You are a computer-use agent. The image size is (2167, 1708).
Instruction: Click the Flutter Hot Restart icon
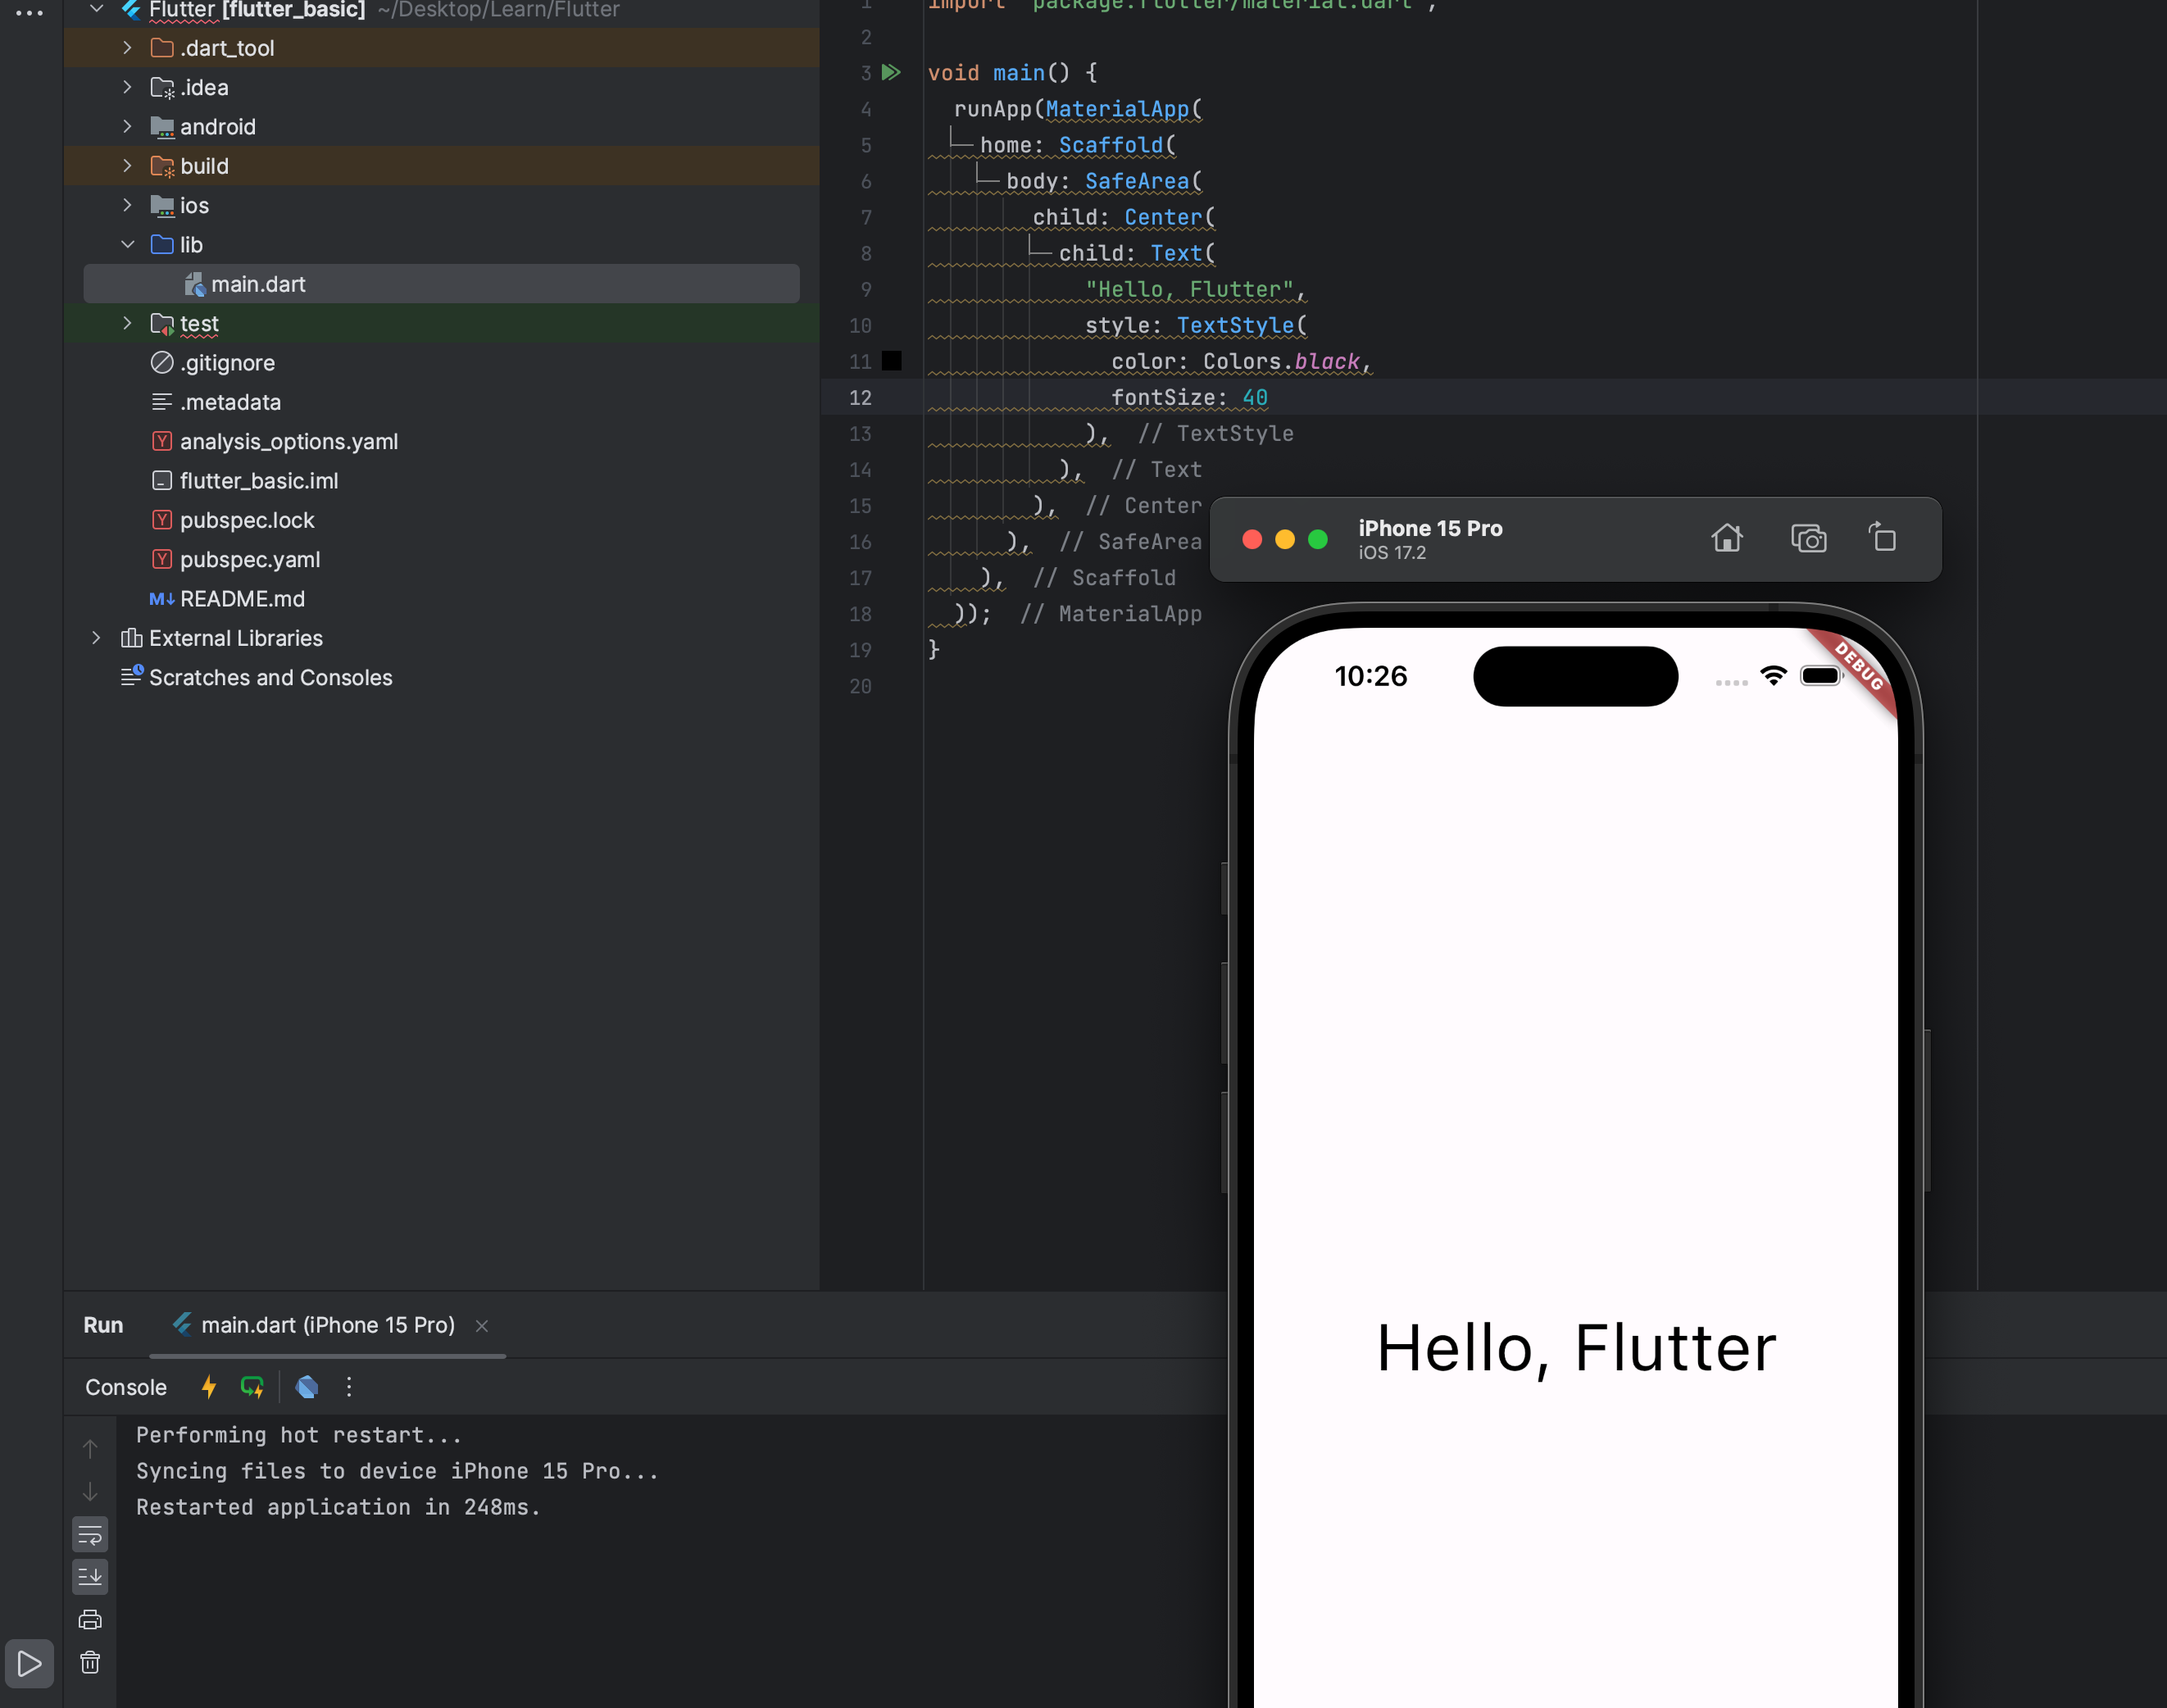tap(252, 1387)
